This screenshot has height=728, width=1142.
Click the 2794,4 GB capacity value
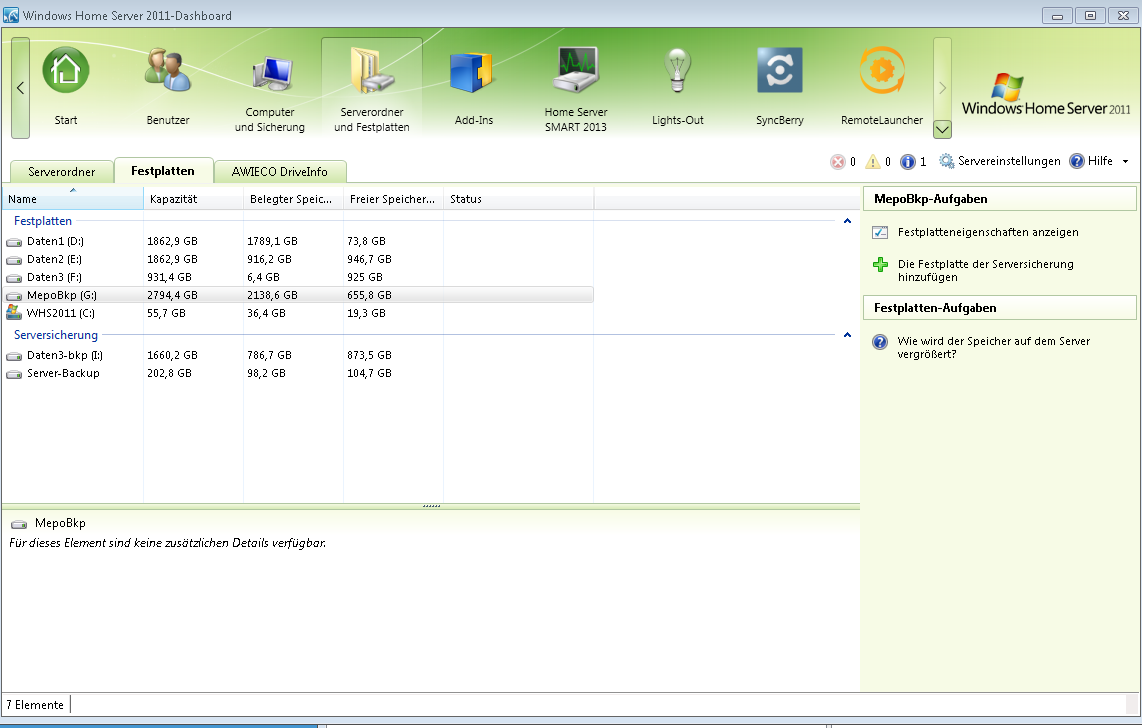point(172,296)
